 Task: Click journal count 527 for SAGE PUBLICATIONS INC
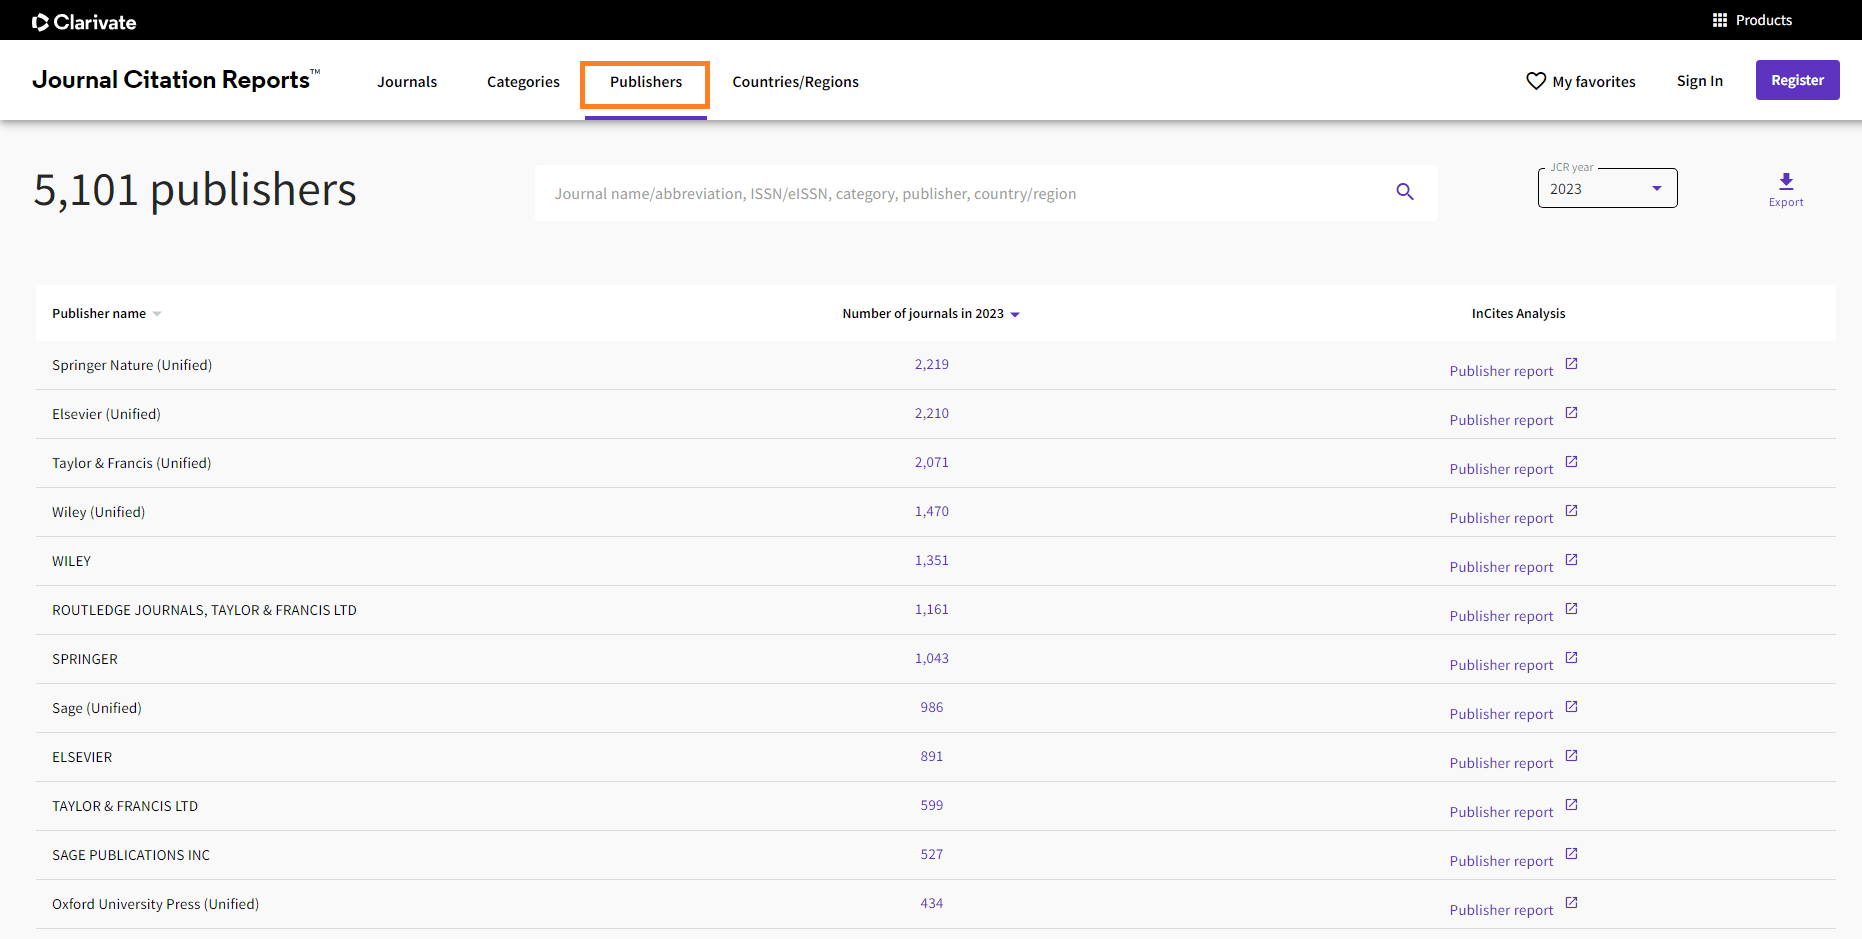[x=932, y=854]
